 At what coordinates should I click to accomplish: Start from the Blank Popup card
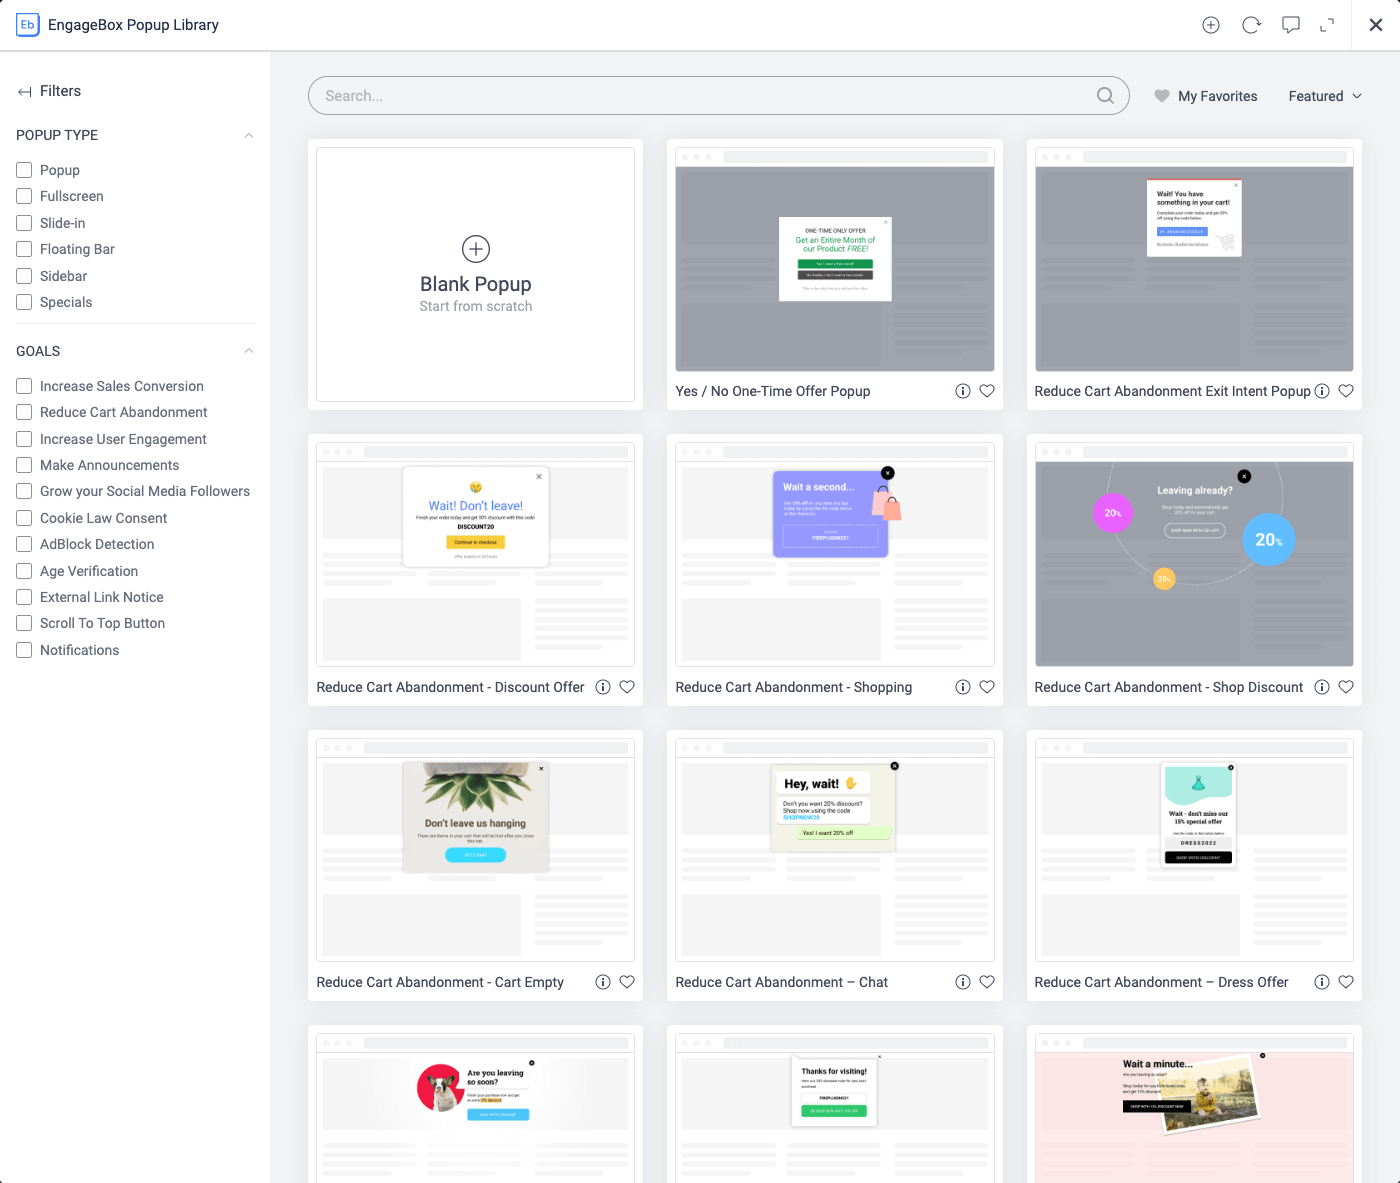pos(476,275)
